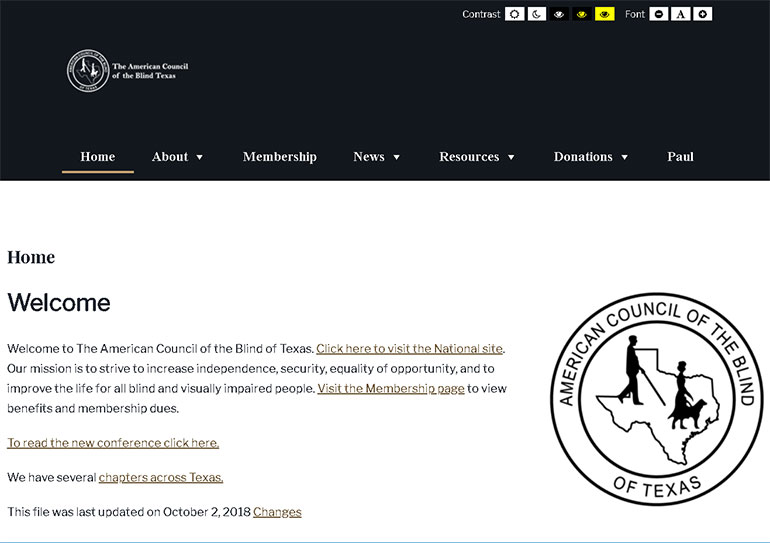Expand the Resources dropdown arrow
Screen dimensions: 770x543
(x=511, y=158)
